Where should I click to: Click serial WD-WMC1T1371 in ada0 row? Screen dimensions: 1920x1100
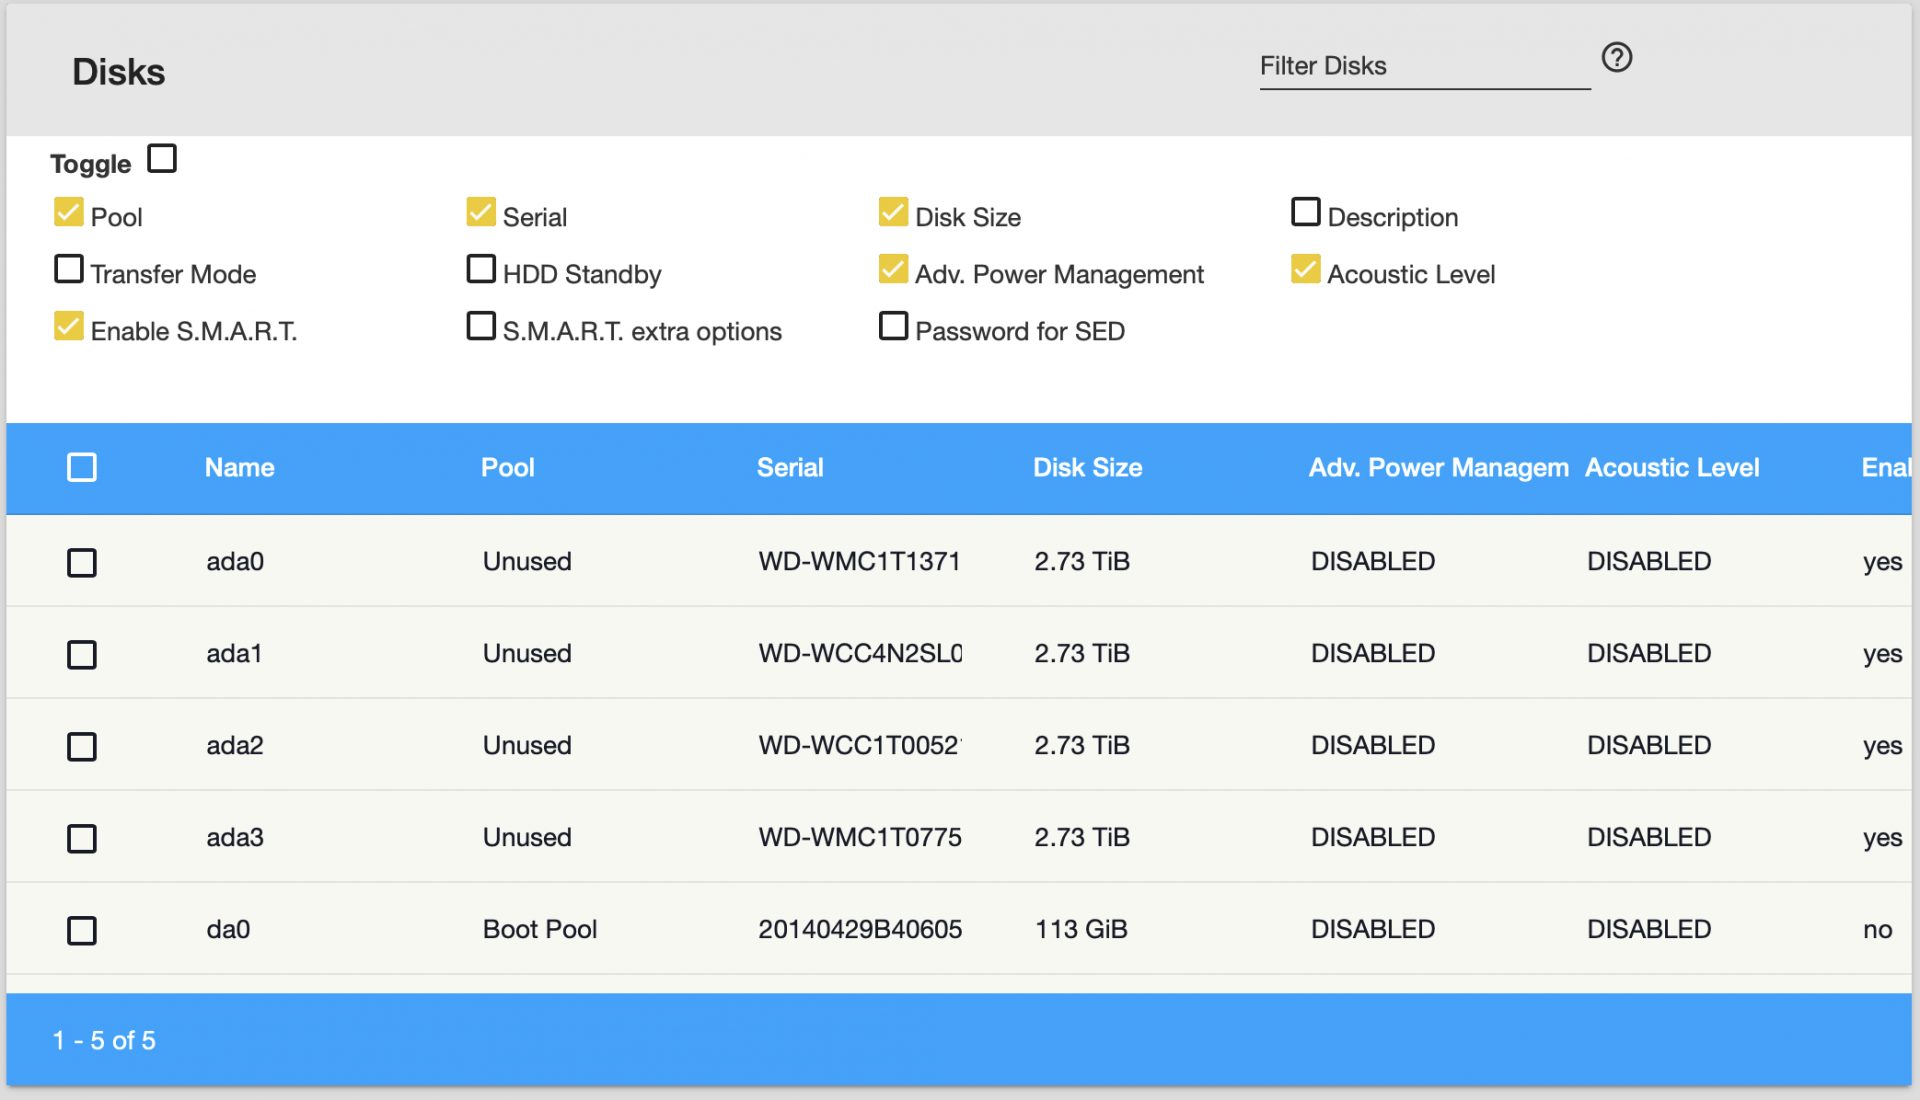tap(860, 562)
